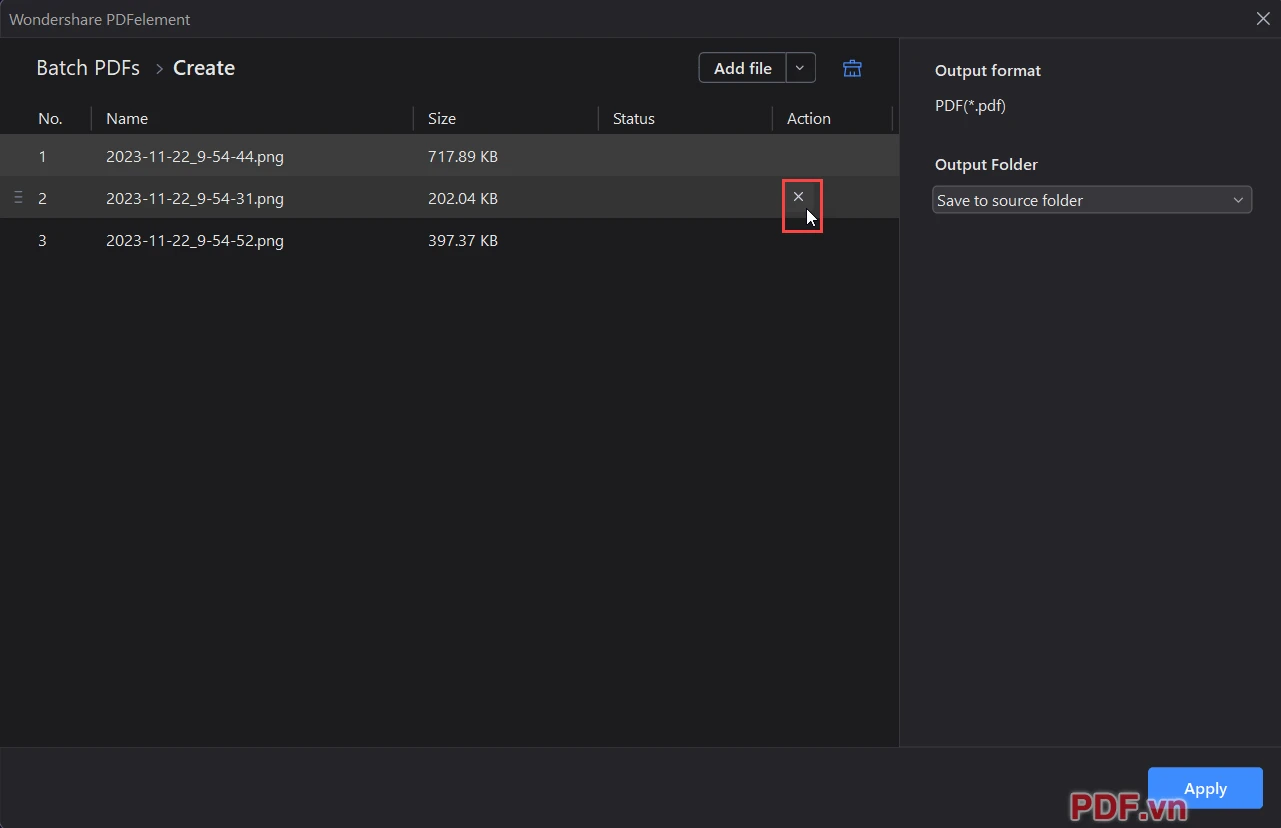Grab the drag handle on row 2
The height and width of the screenshot is (828, 1281).
(18, 198)
